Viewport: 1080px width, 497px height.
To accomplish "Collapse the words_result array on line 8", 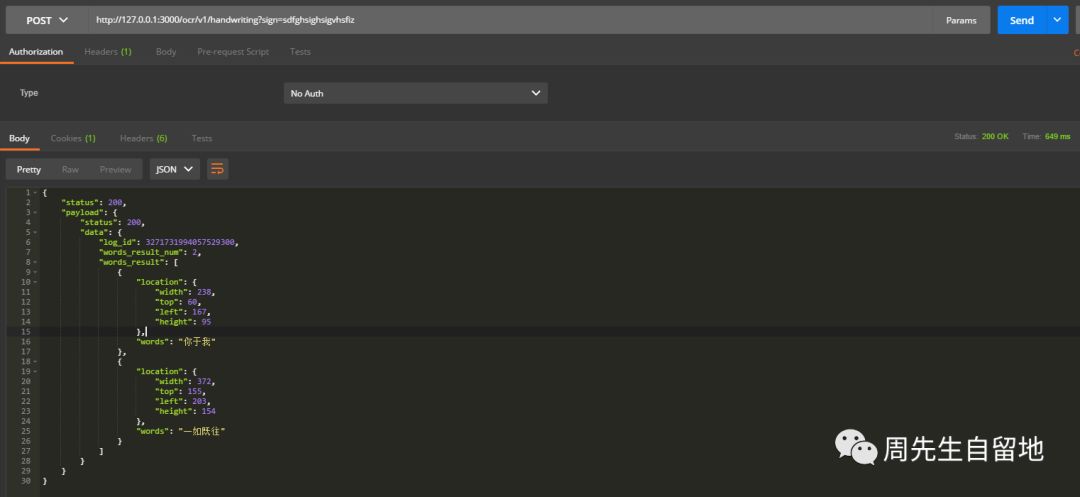I will coord(34,262).
